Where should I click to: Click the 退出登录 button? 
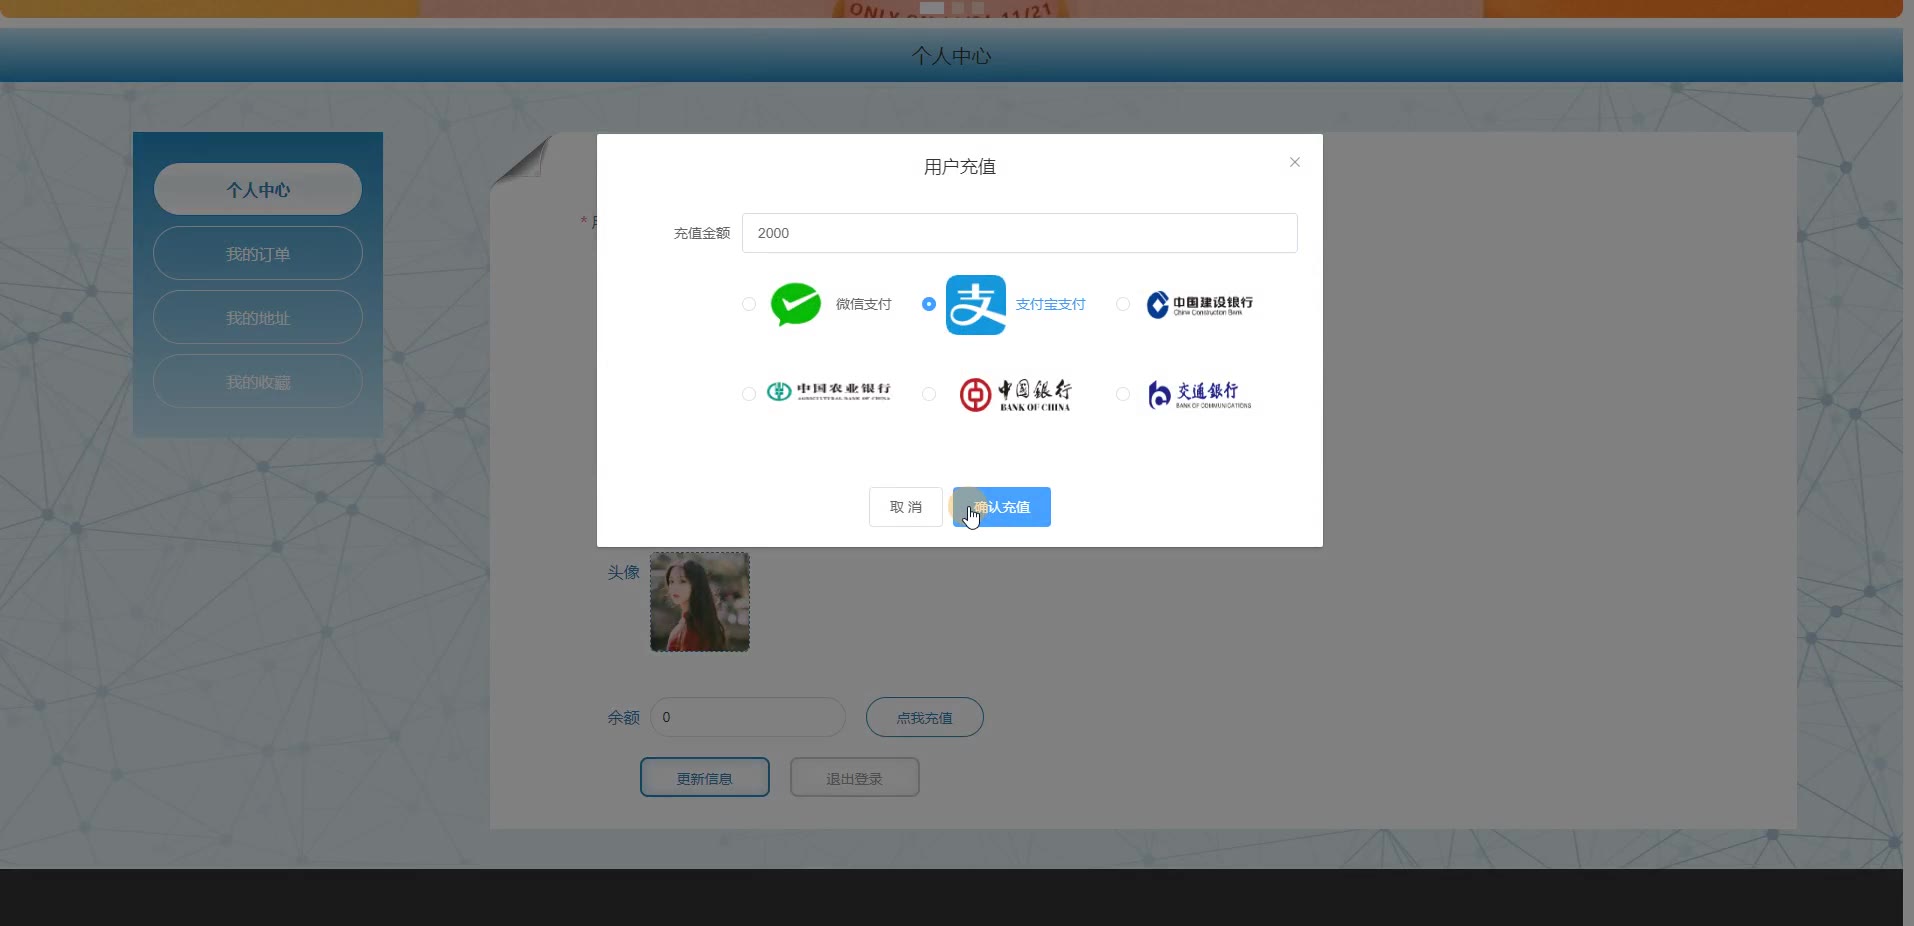[x=855, y=777]
